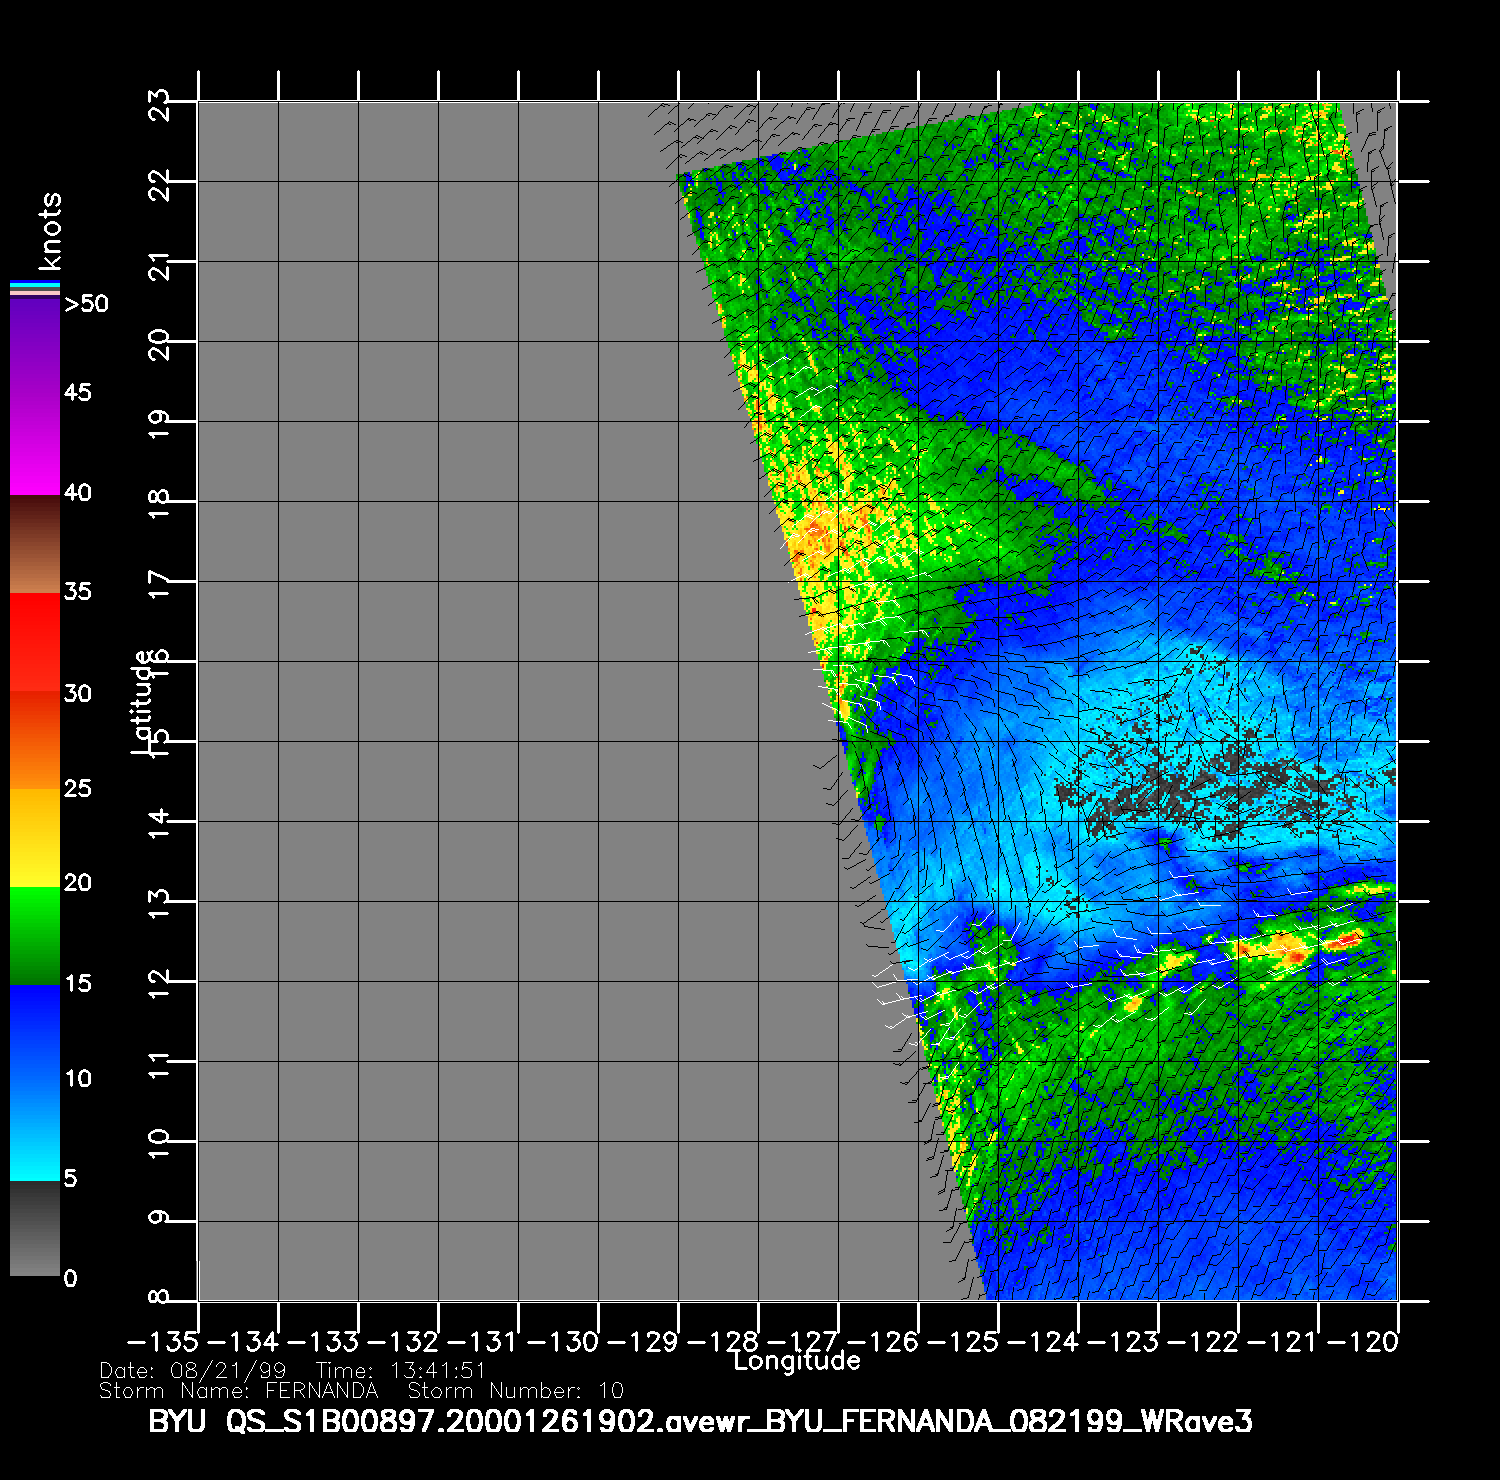Click the purple 45–50 knots legend band

coord(34,346)
